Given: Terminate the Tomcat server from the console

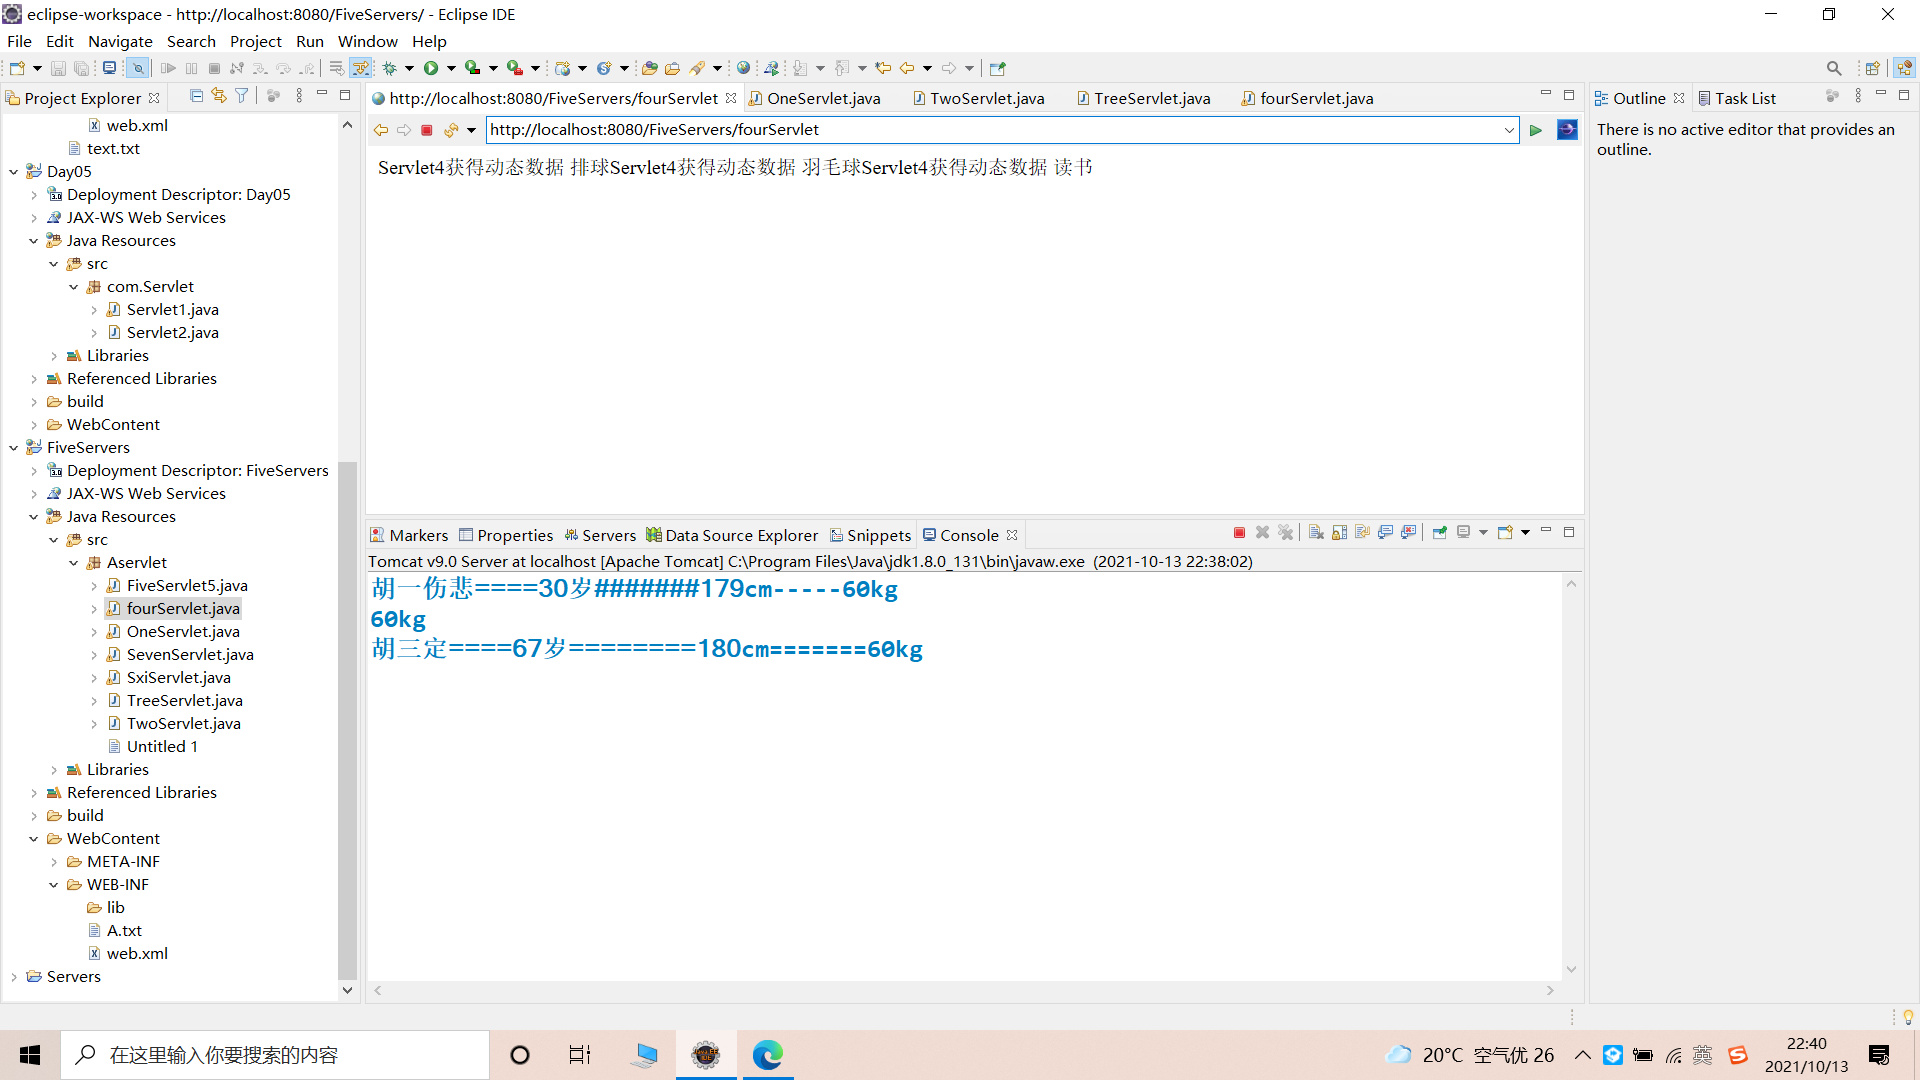Looking at the screenshot, I should coord(1239,533).
